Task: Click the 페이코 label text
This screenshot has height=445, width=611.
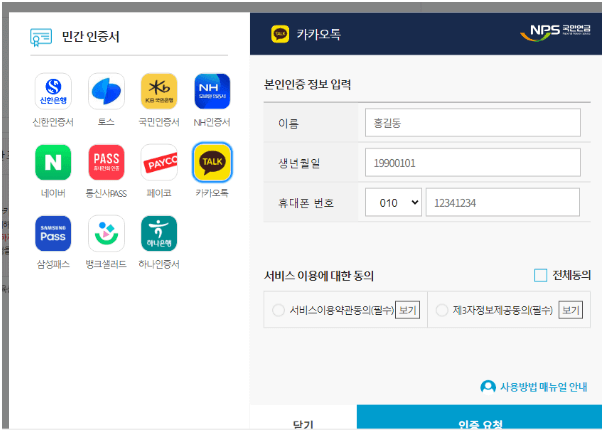Action: [159, 193]
